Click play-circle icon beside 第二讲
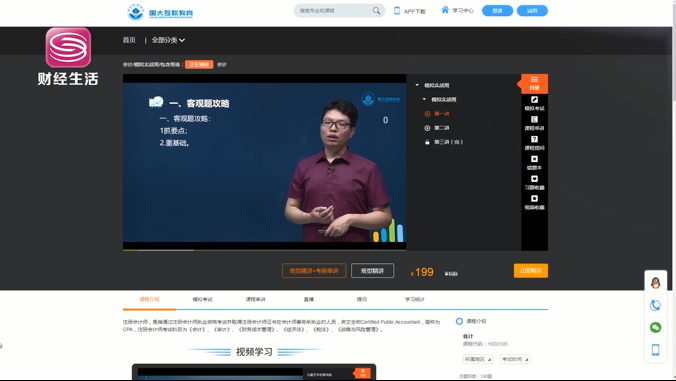 pyautogui.click(x=427, y=128)
